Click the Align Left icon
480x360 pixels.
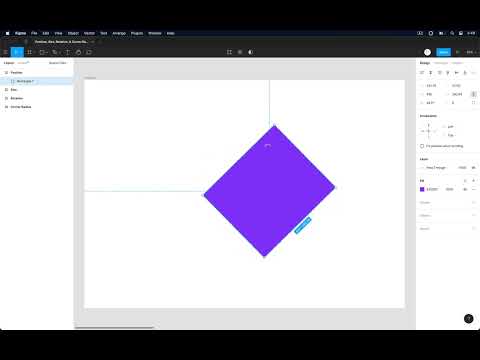pyautogui.click(x=422, y=73)
